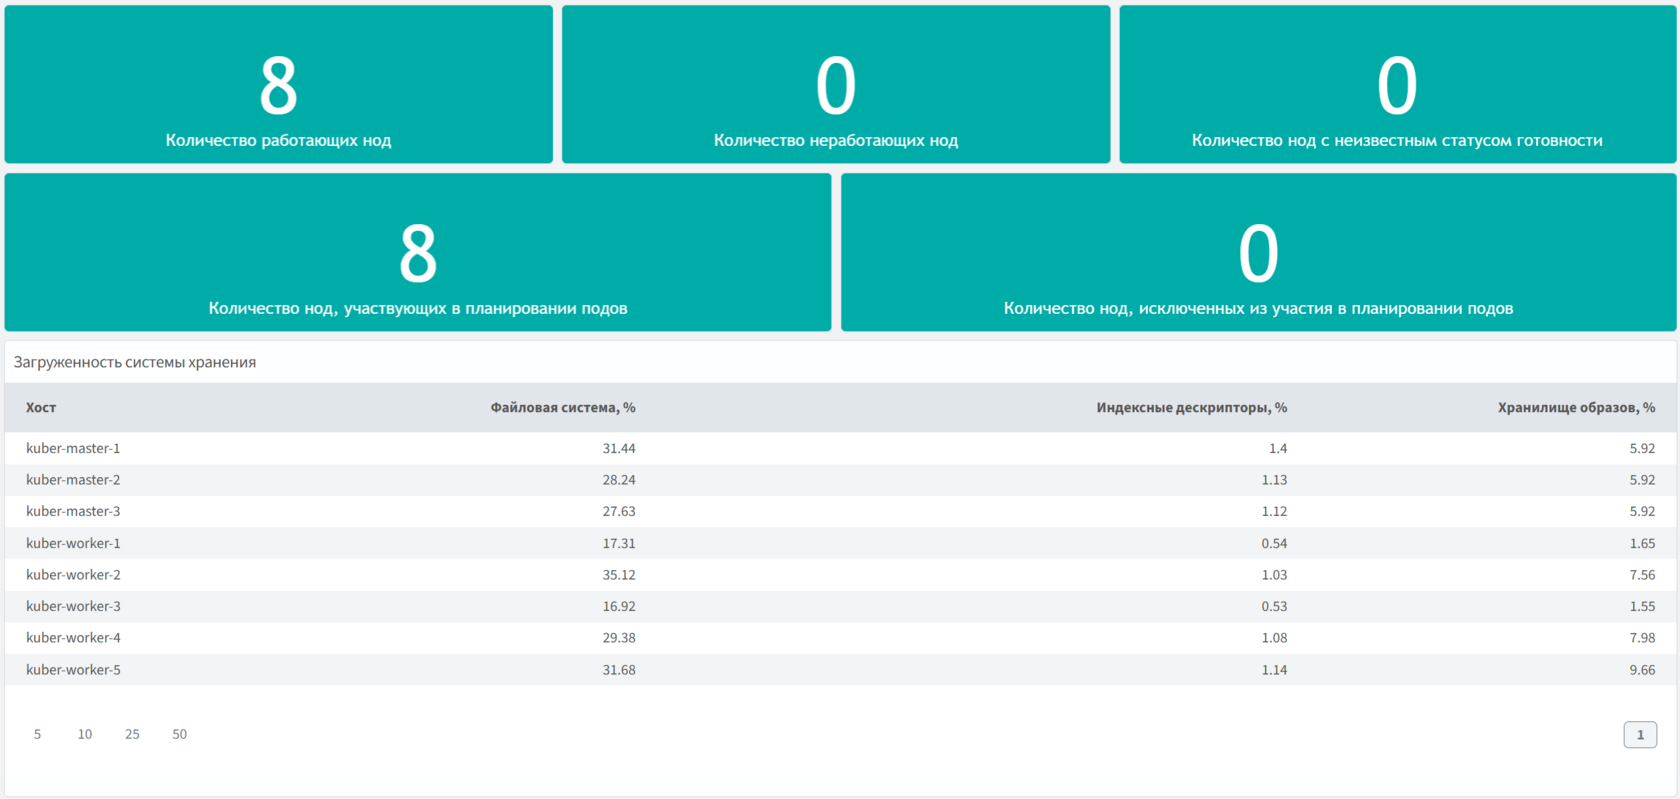The height and width of the screenshot is (799, 1680).
Task: Click kuber-worker-2 host name
Action: tap(73, 575)
